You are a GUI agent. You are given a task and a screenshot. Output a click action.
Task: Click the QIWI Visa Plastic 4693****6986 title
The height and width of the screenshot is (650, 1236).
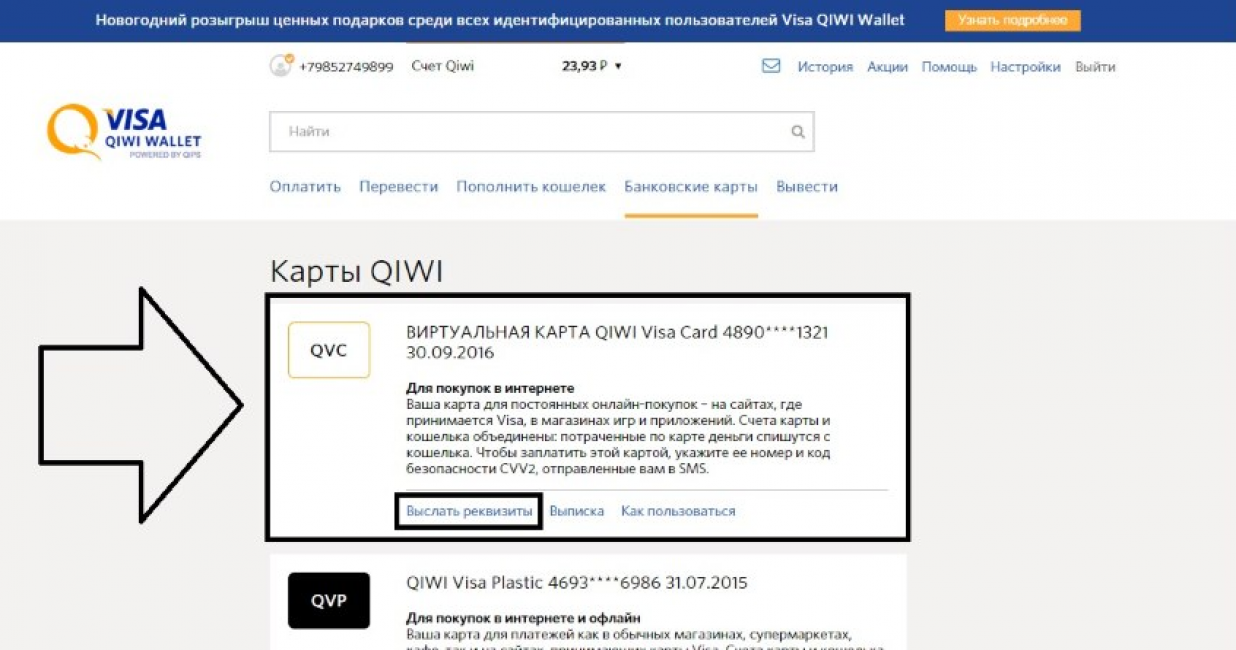pyautogui.click(x=577, y=582)
